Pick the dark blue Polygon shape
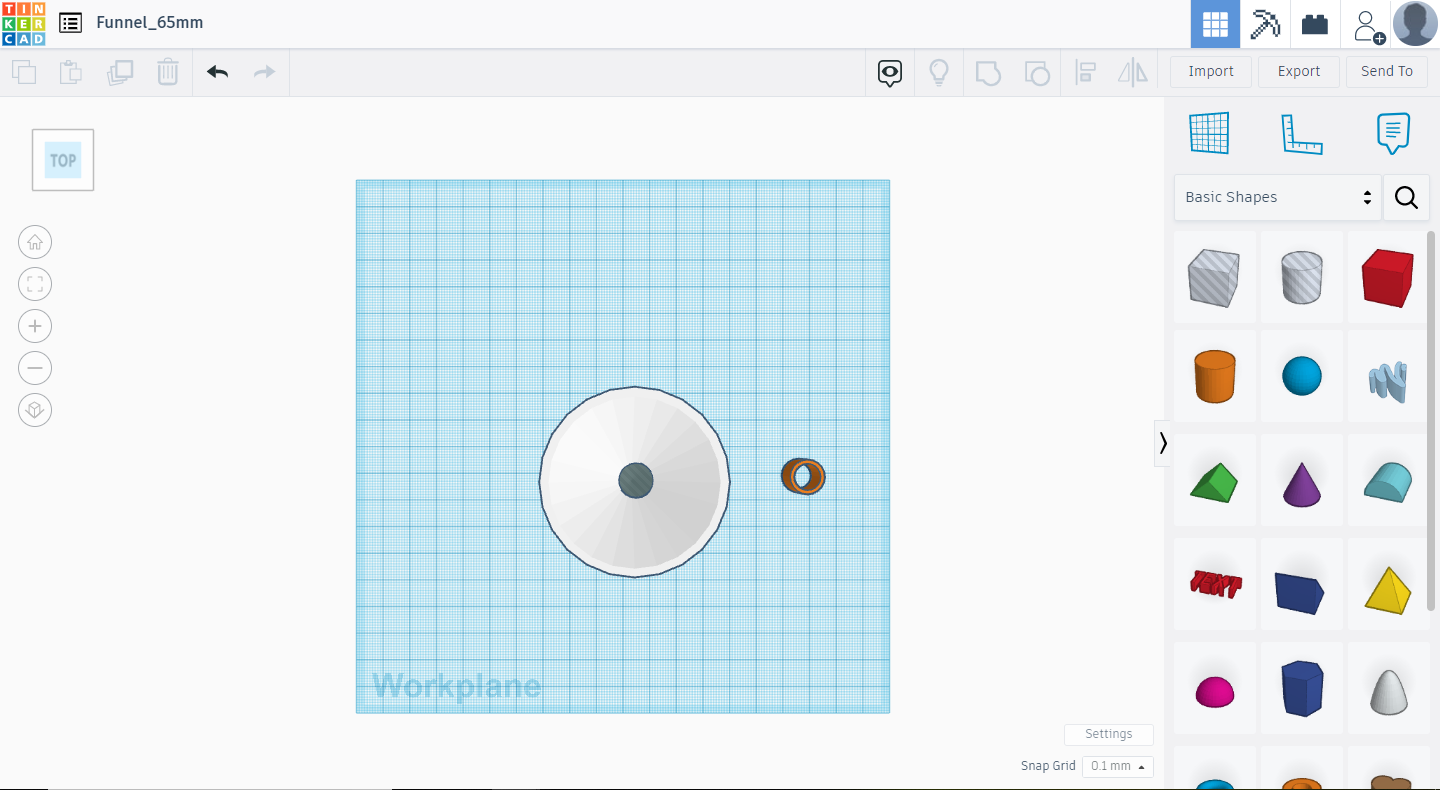1440x790 pixels. click(x=1301, y=688)
